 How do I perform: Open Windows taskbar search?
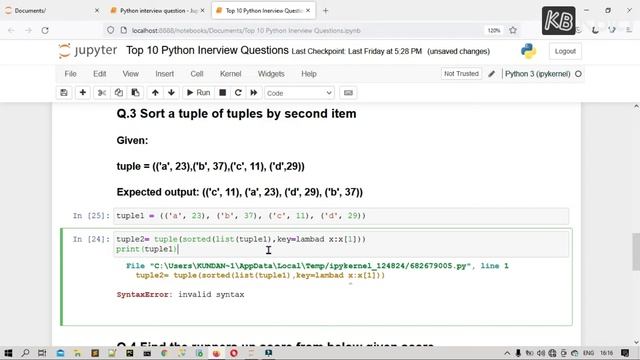(x=25, y=353)
